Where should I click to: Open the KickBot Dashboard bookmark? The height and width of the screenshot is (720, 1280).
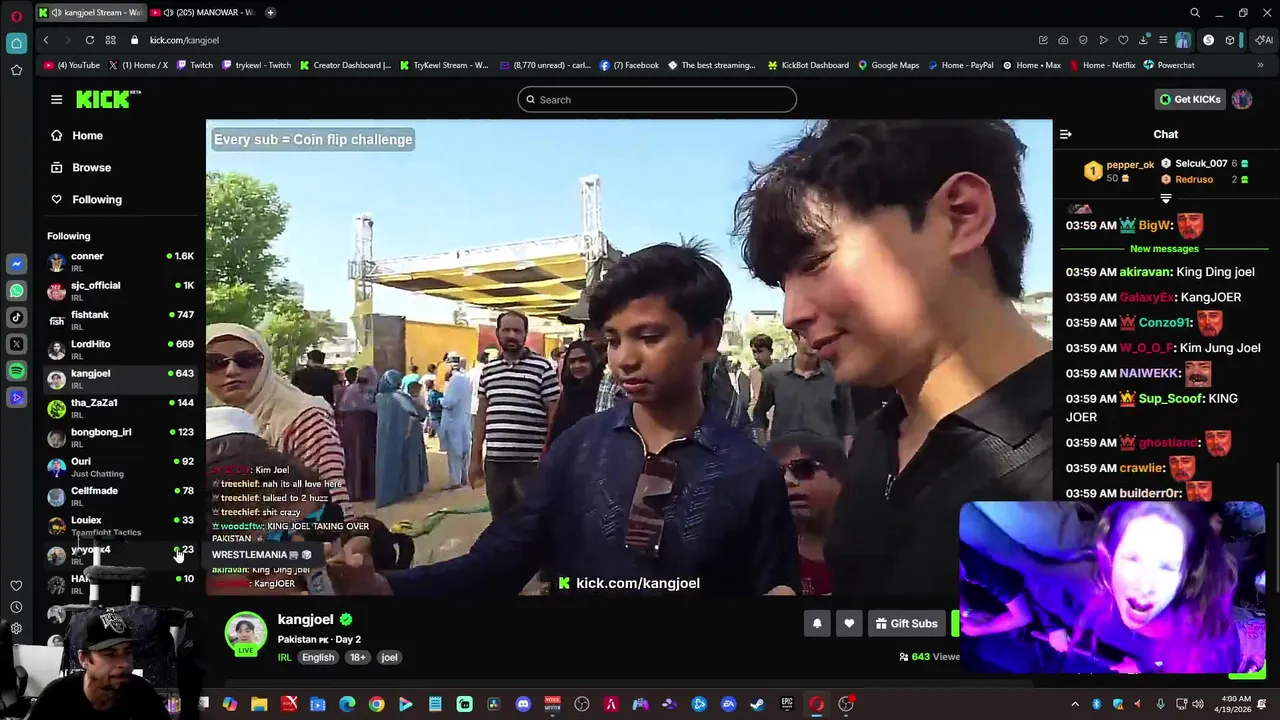pos(808,65)
